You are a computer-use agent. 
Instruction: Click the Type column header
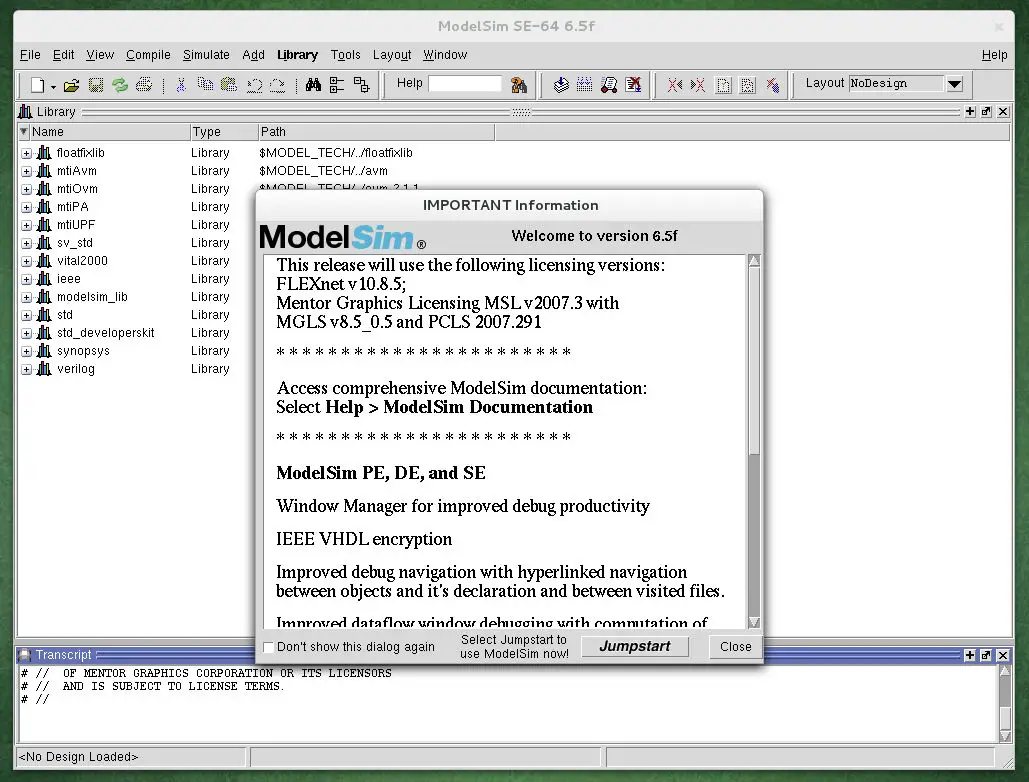[224, 132]
